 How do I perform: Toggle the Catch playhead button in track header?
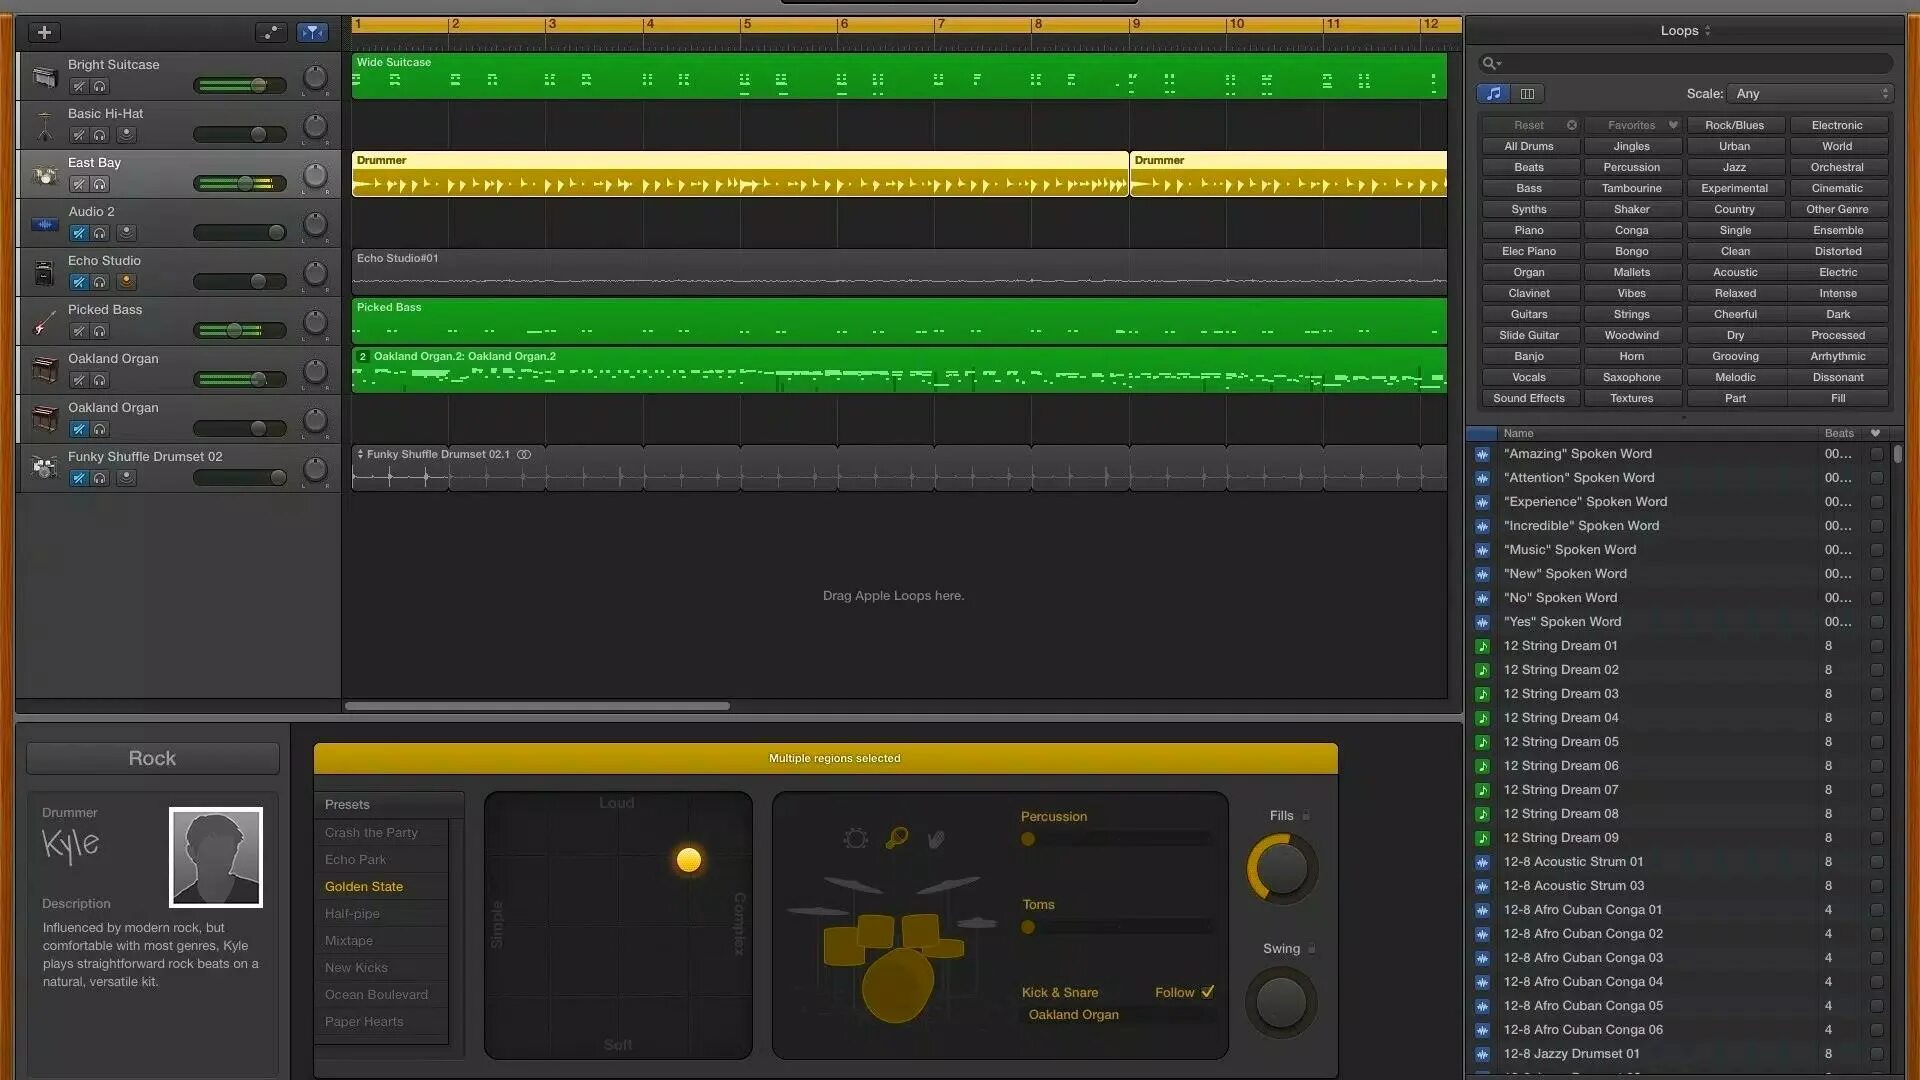(x=312, y=33)
